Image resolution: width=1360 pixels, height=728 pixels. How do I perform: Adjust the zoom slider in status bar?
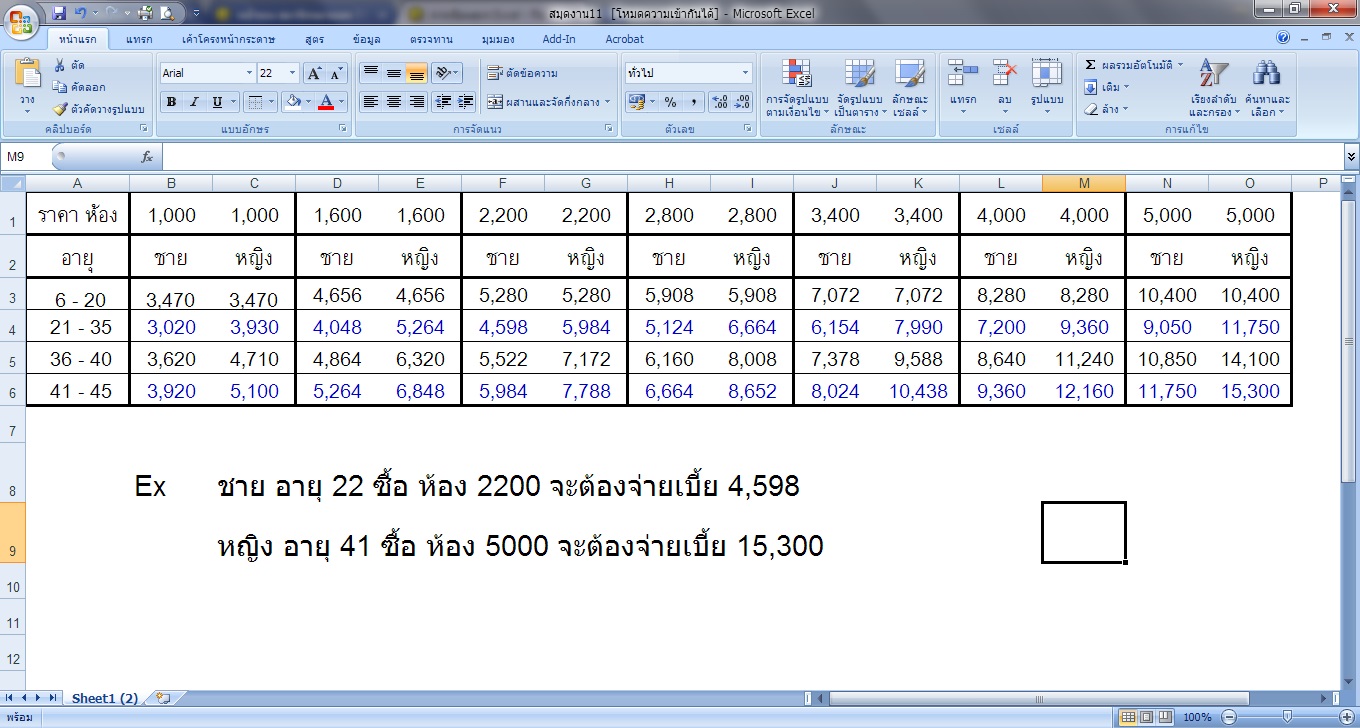(x=1288, y=717)
